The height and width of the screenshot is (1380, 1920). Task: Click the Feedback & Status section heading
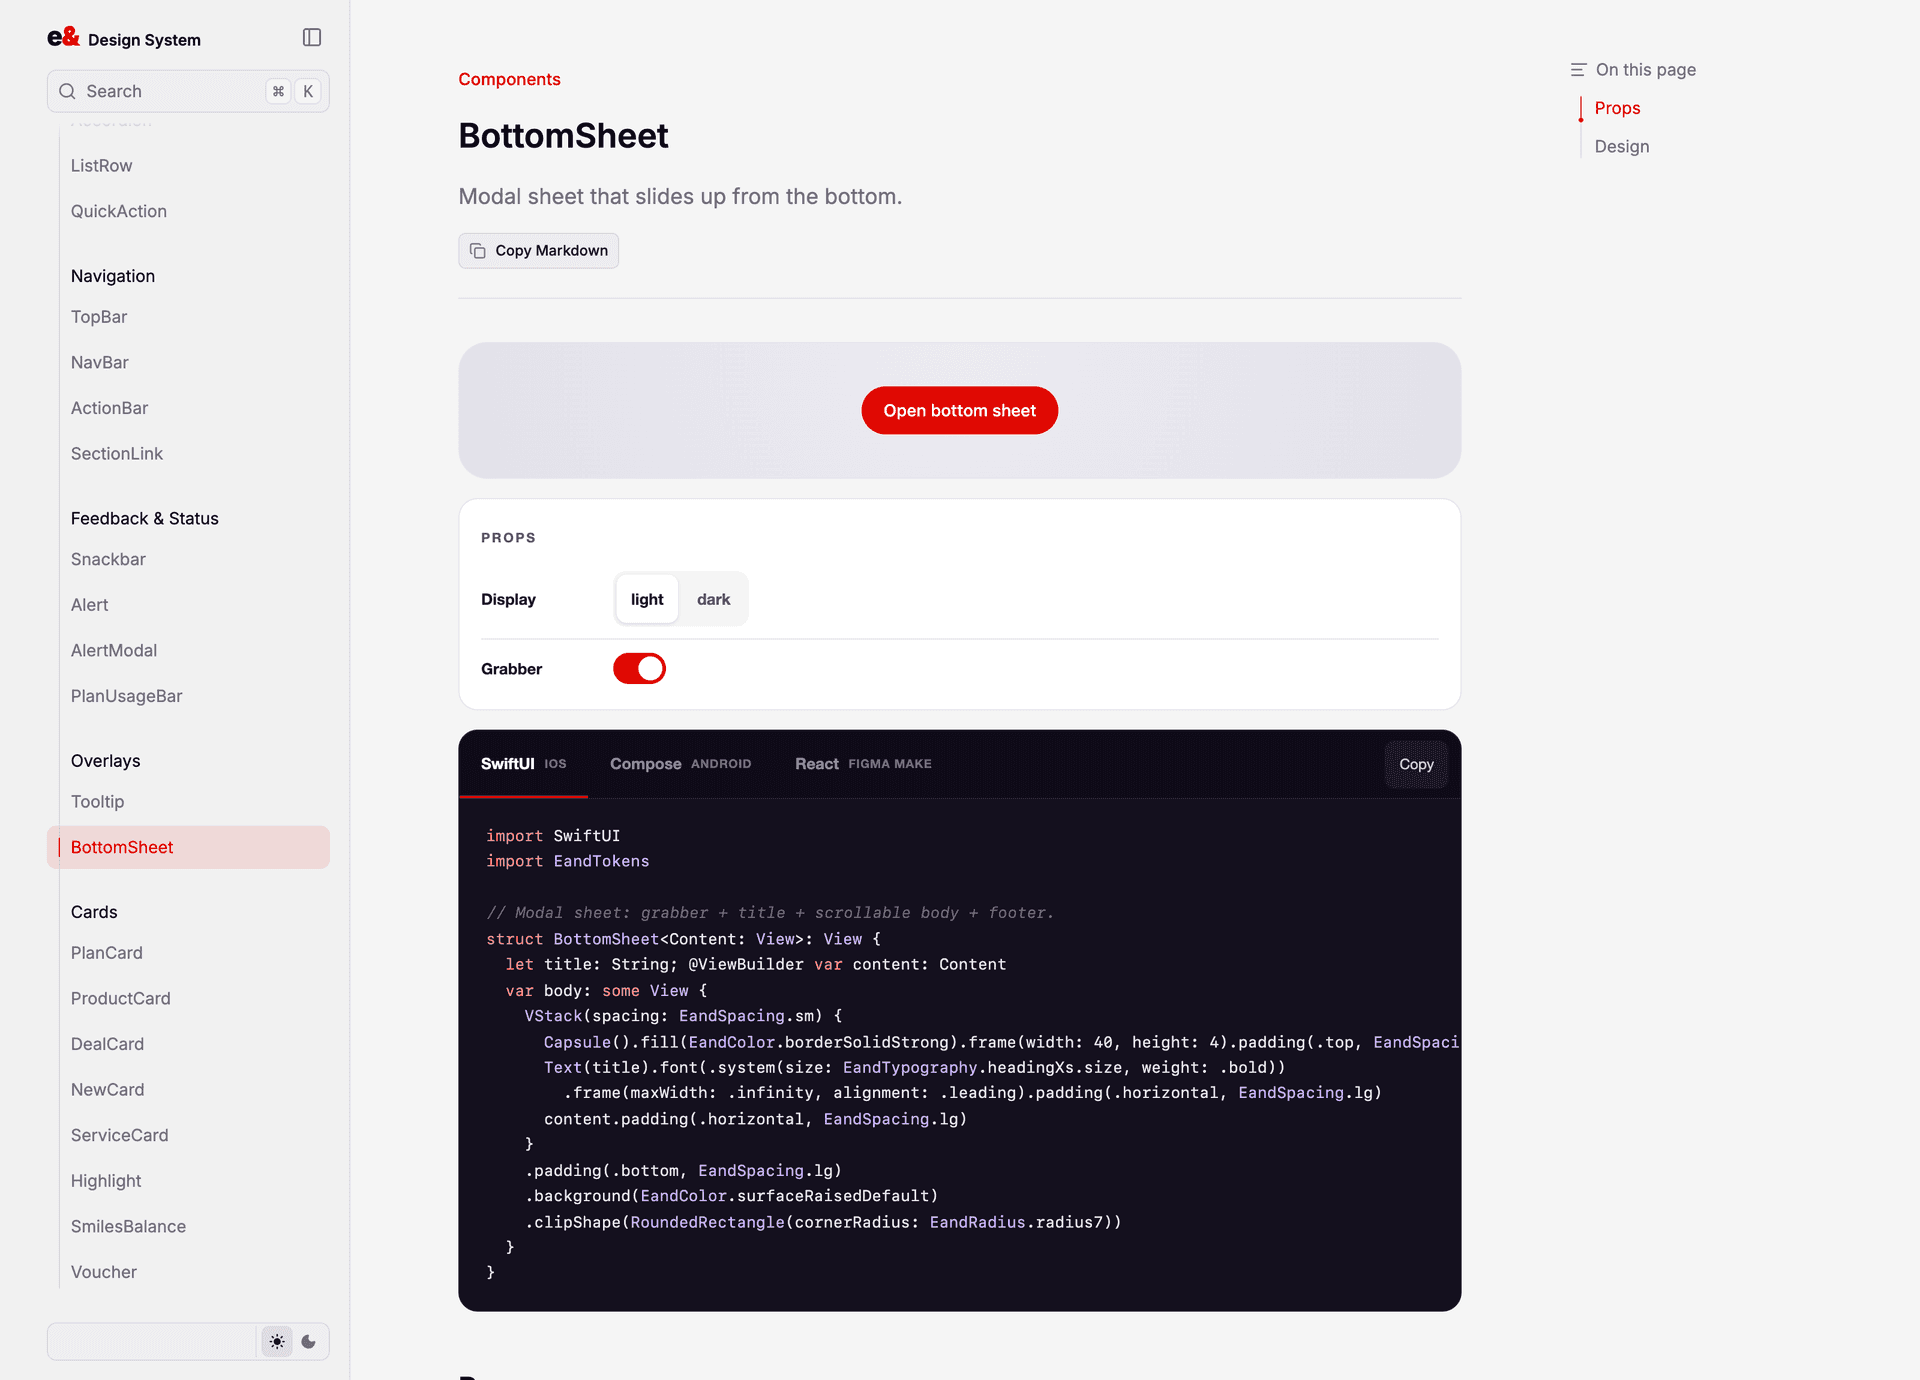[145, 518]
